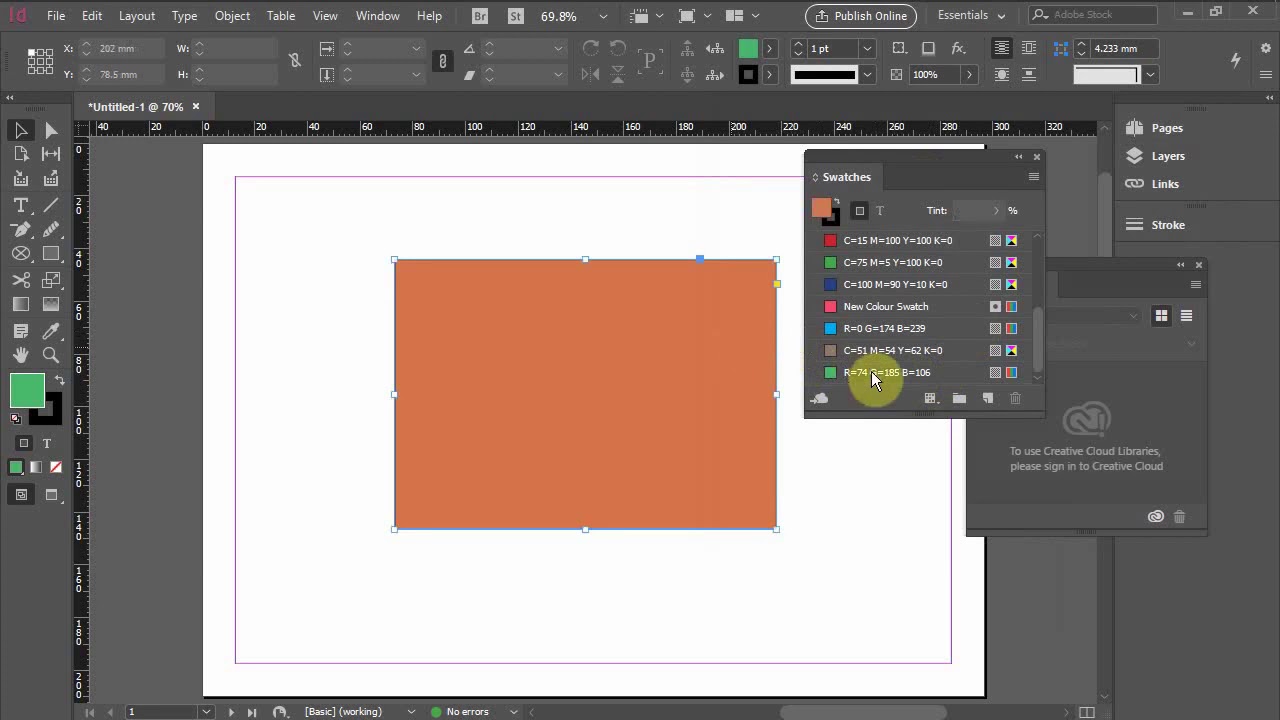This screenshot has width=1280, height=720.
Task: Click New Swatch icon in Swatches panel
Action: pos(988,398)
